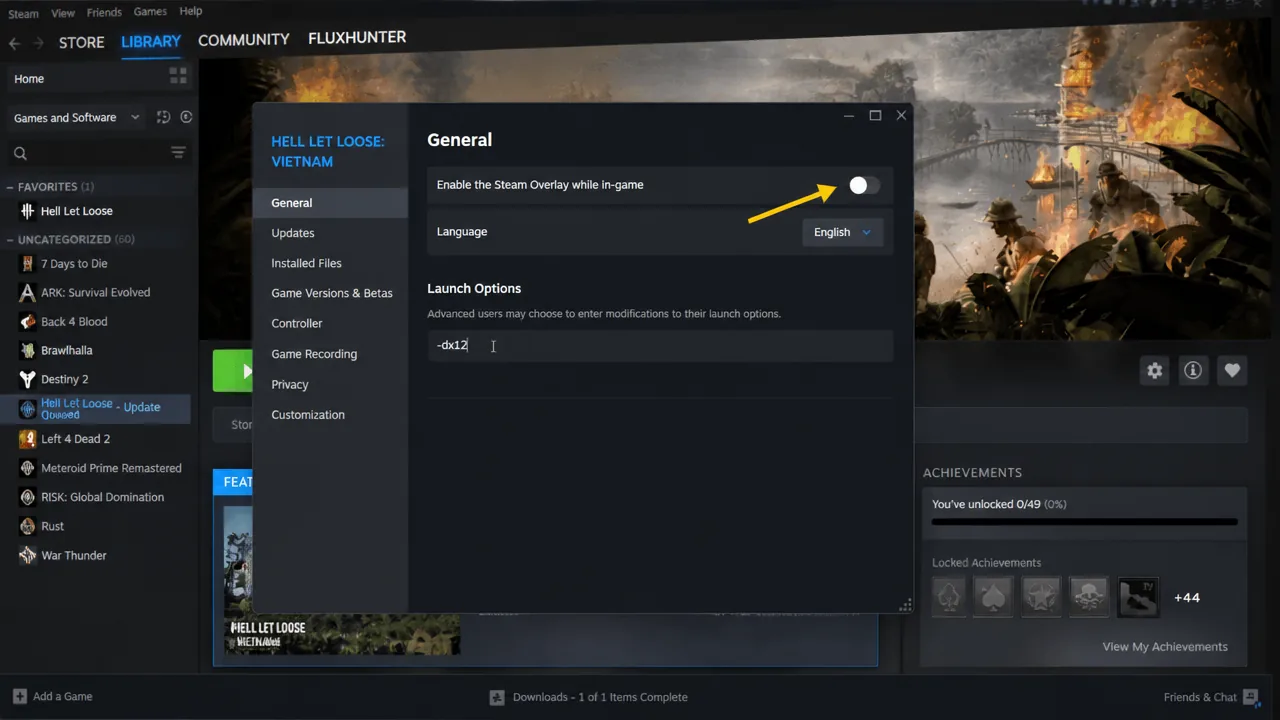Click the skull locked achievement icon
This screenshot has width=1280, height=720.
pos(1089,597)
